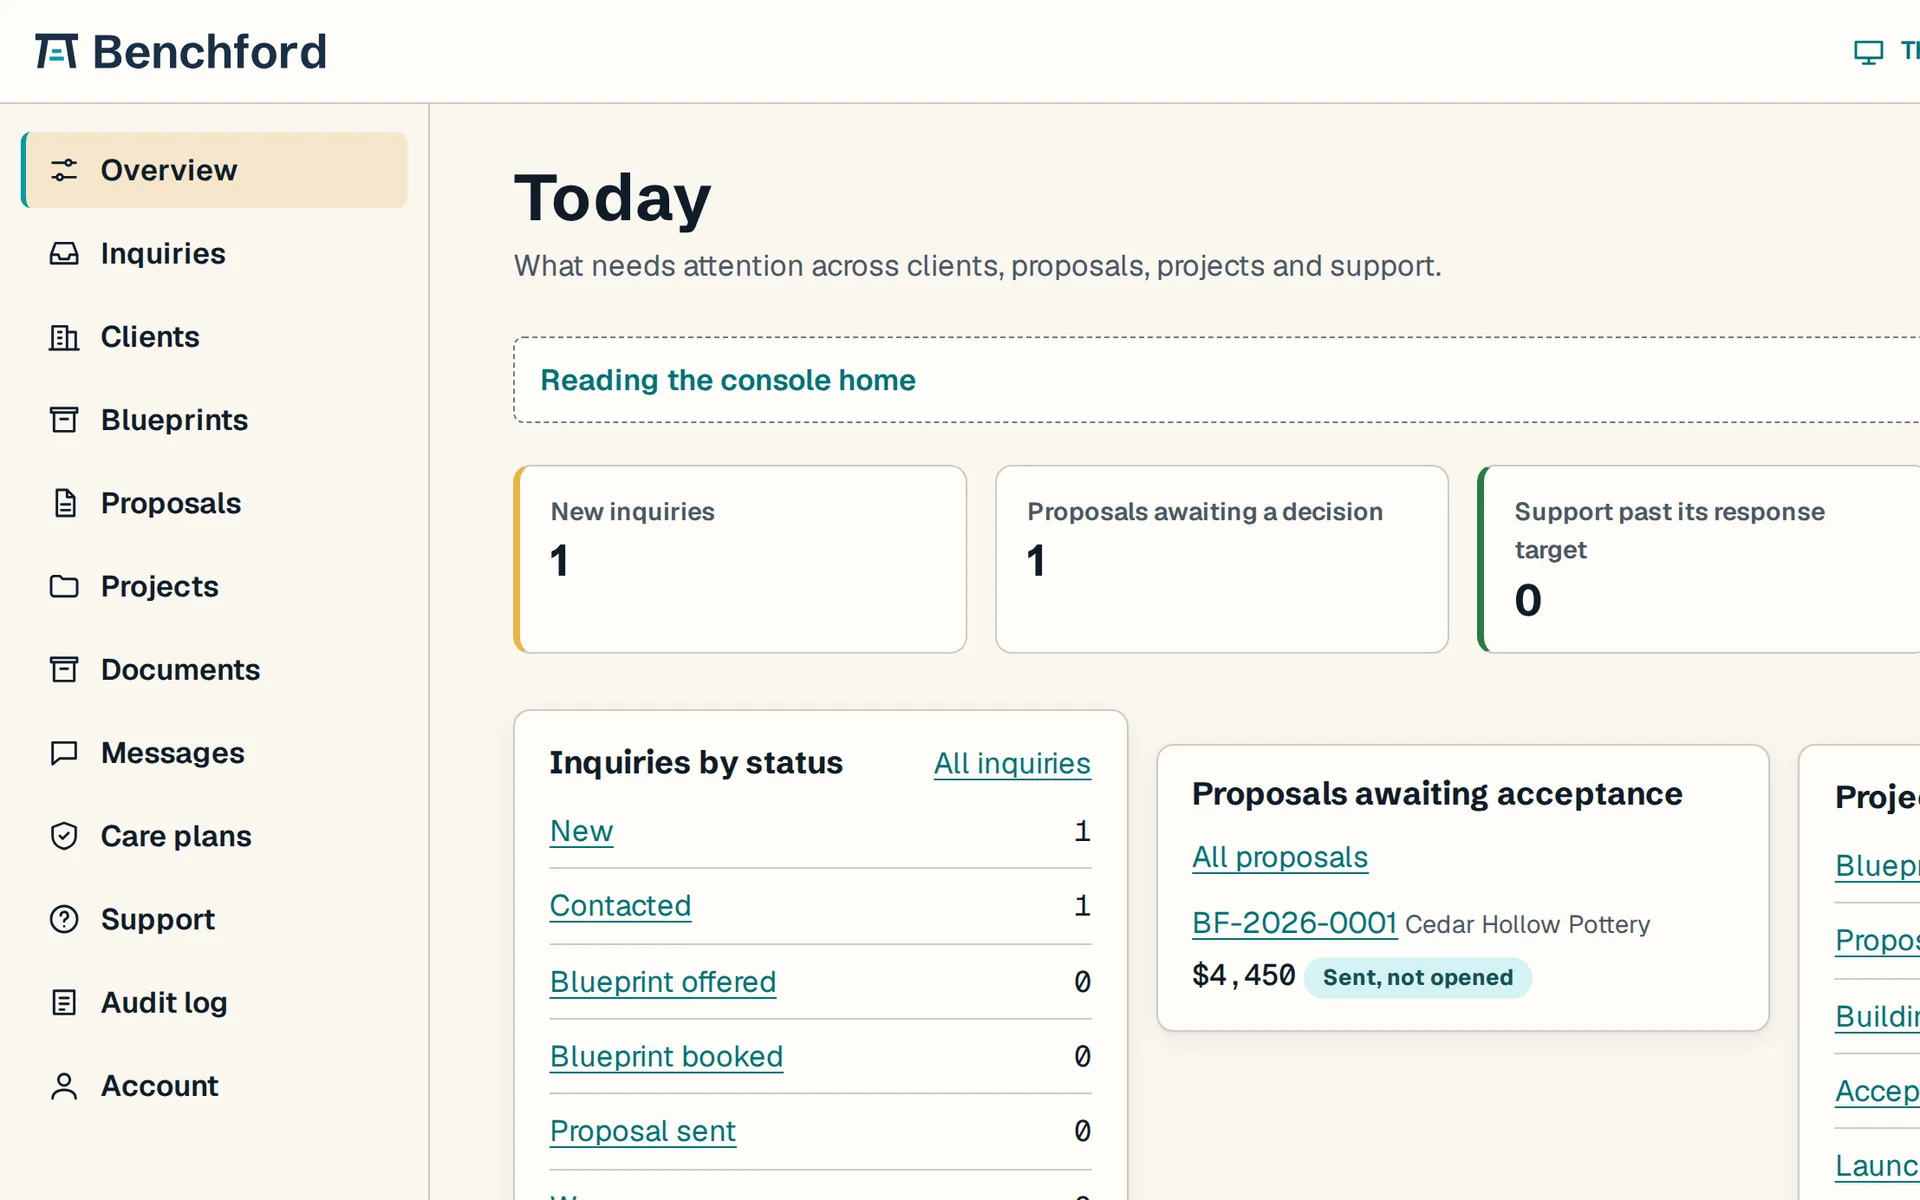This screenshot has height=1200, width=1920.
Task: Click the Sent, not opened badge
Action: pos(1417,977)
